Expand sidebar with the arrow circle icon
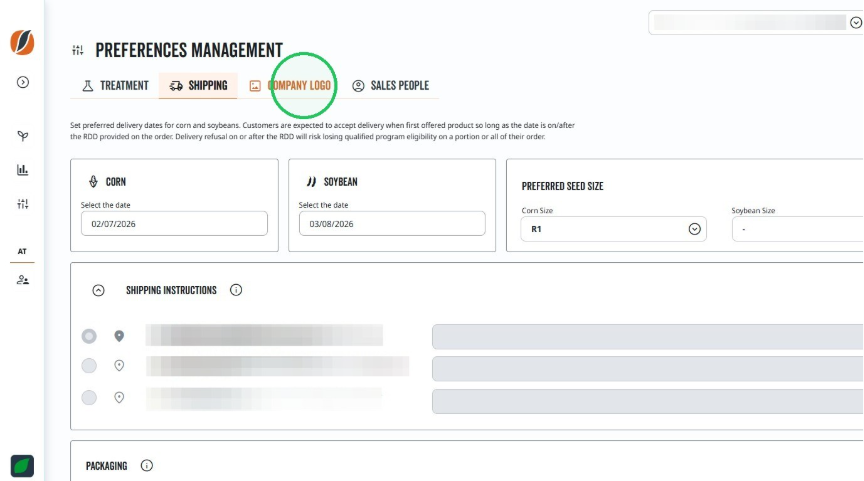The image size is (864, 481). [23, 82]
